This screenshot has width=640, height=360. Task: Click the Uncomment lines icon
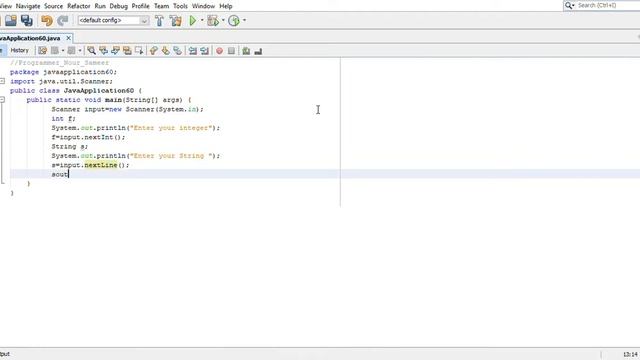(258, 51)
